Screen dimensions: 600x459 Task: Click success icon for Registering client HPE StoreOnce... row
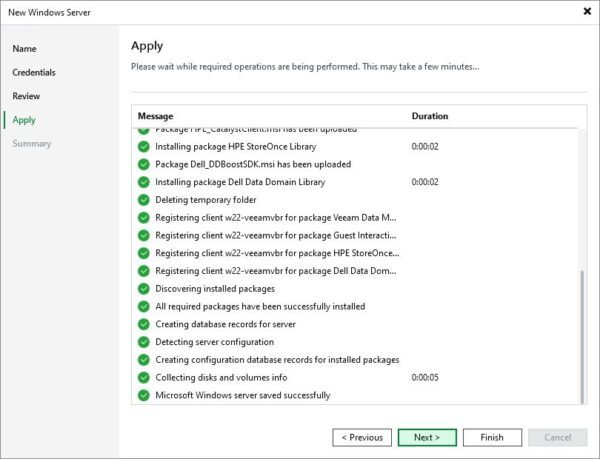143,253
